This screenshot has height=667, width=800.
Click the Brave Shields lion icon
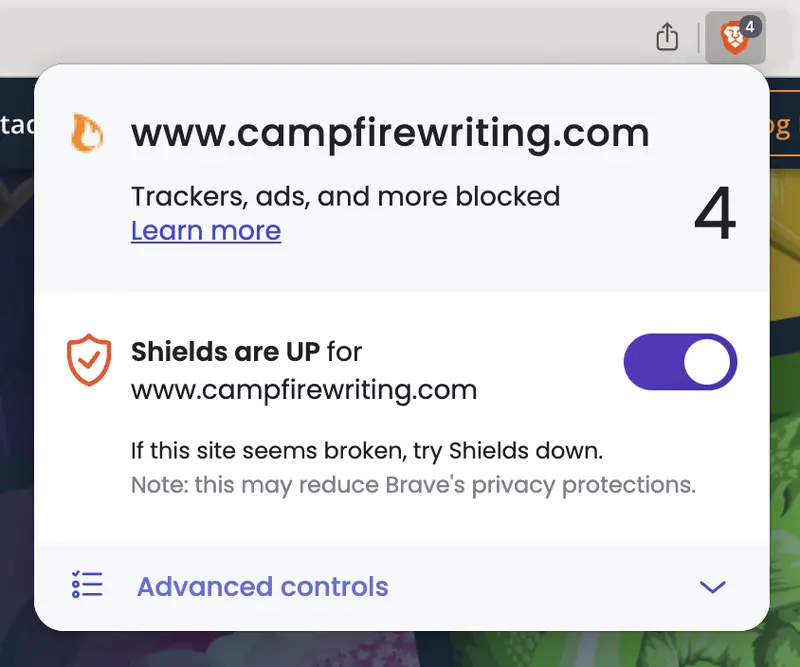point(733,41)
